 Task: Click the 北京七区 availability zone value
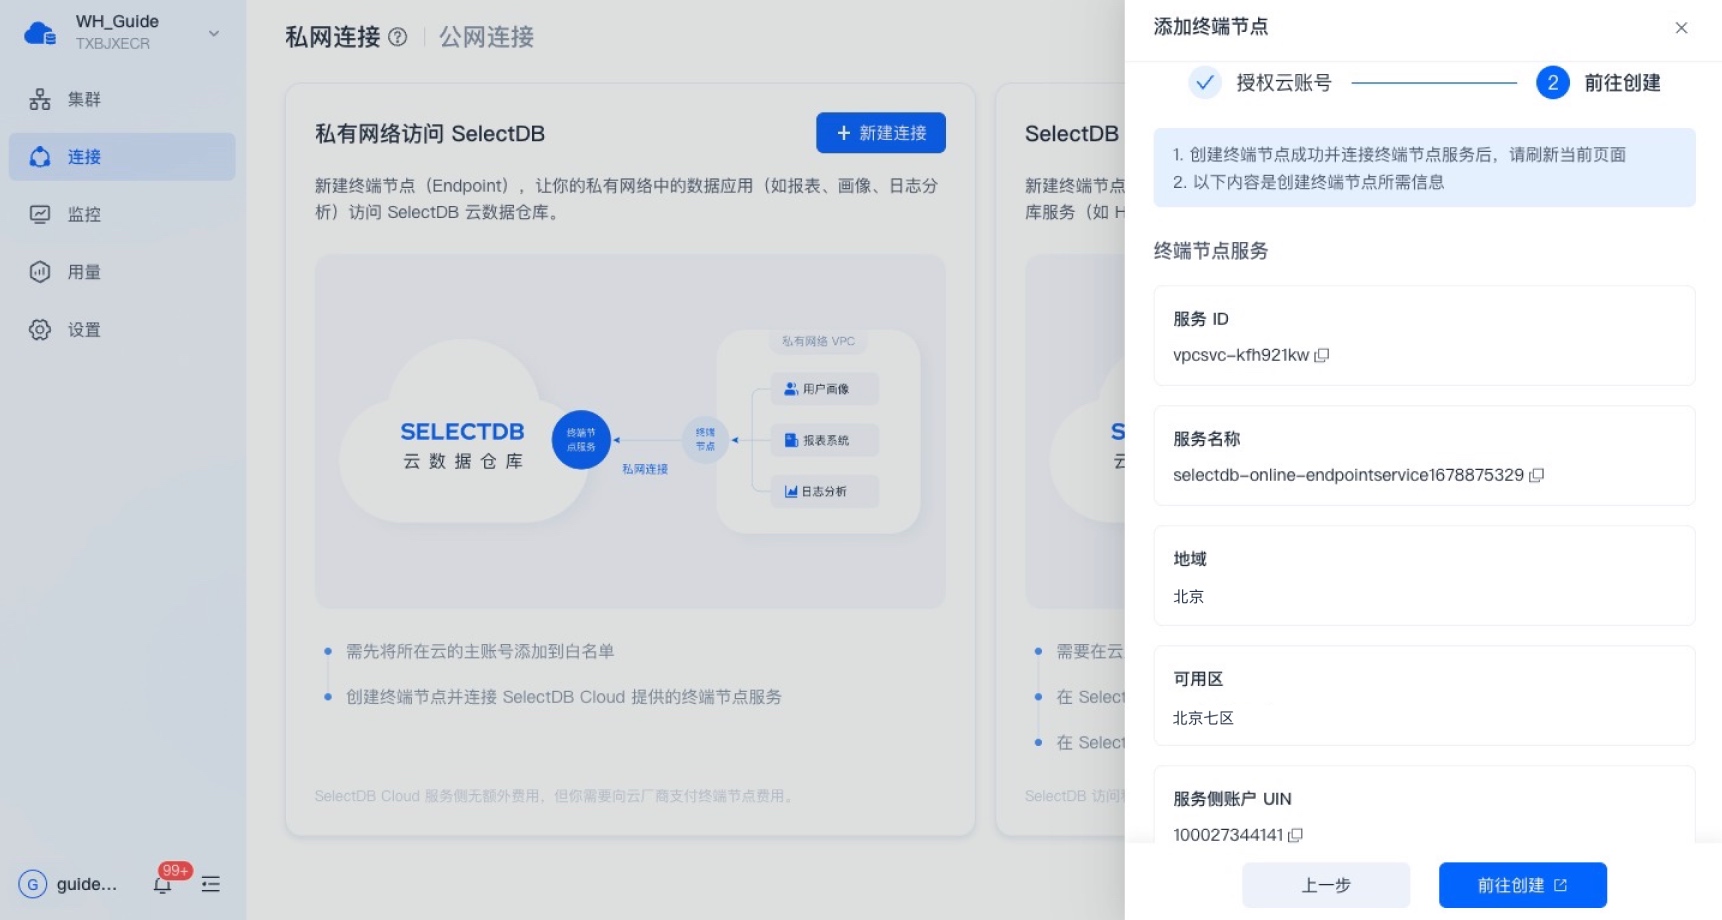tap(1203, 718)
